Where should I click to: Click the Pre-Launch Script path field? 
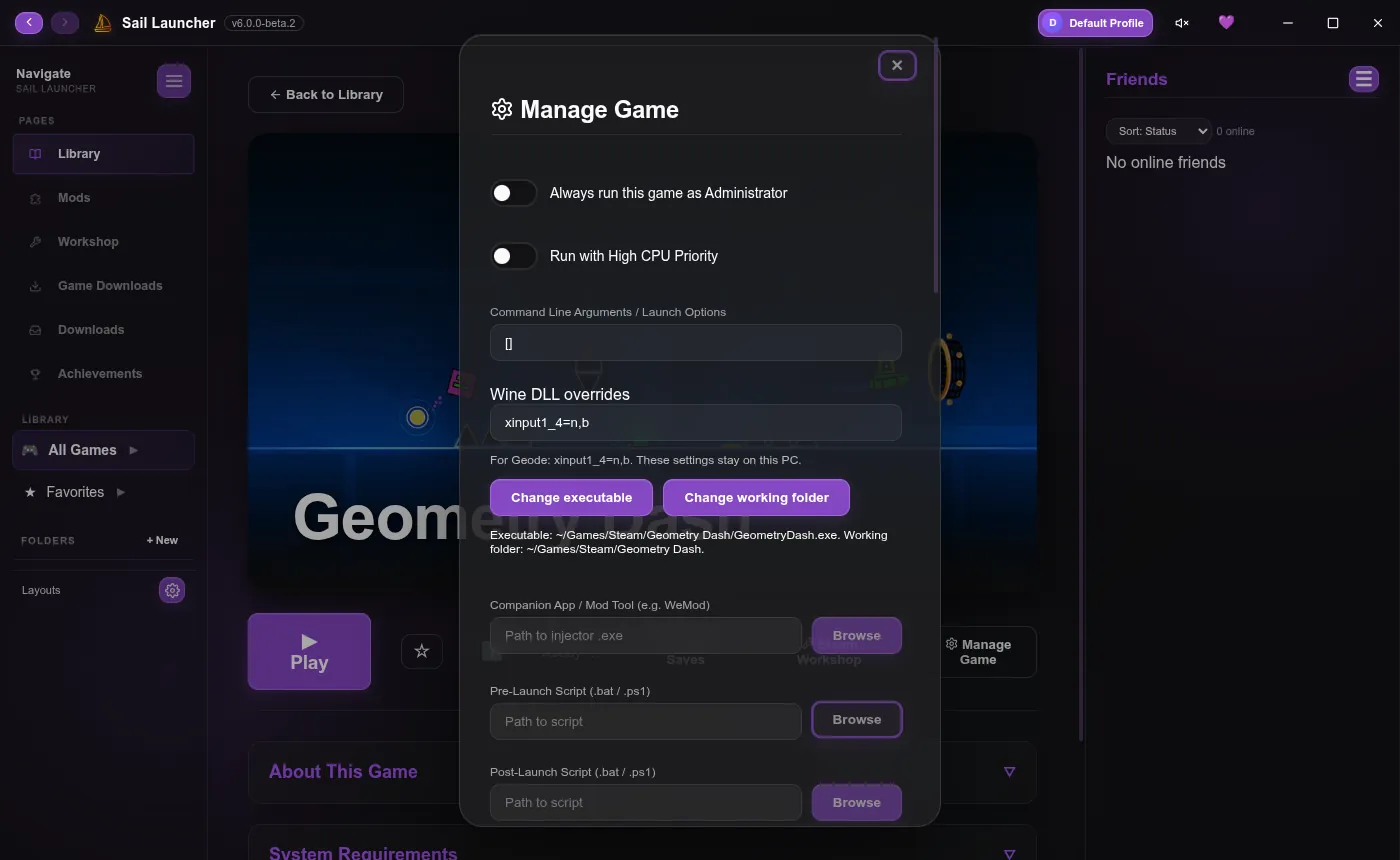pyautogui.click(x=645, y=721)
